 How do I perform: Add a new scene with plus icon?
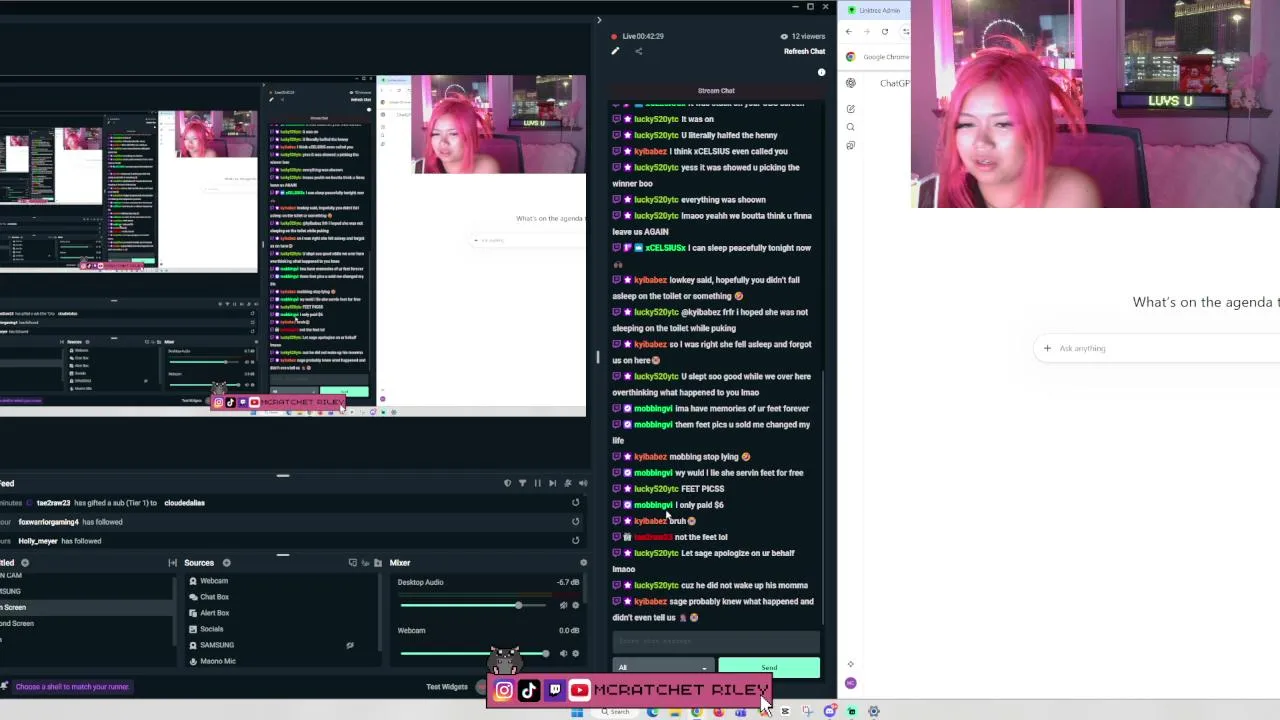click(x=25, y=563)
